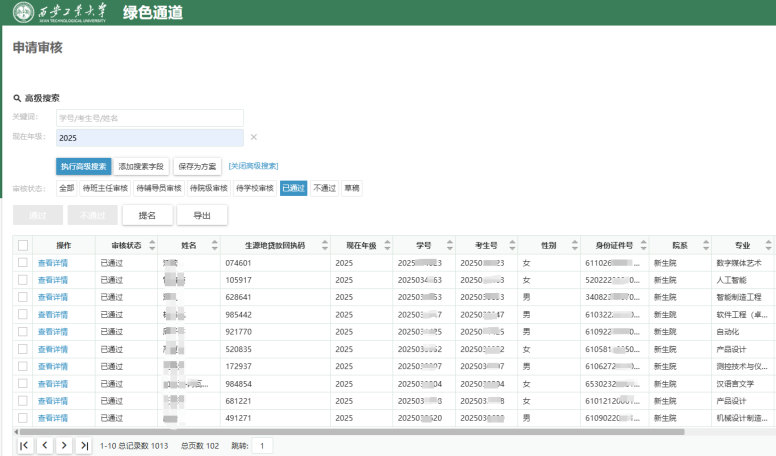776x456 pixels.
Task: Select the 不通过 status filter
Action: (324, 187)
